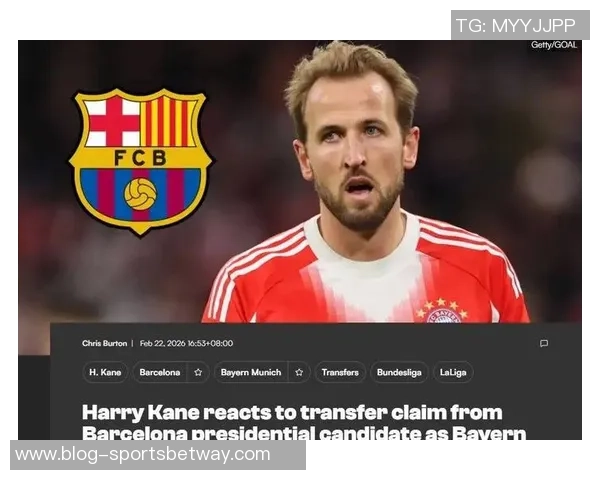Open the Barcelona tag
The width and height of the screenshot is (600, 480).
coord(160,372)
